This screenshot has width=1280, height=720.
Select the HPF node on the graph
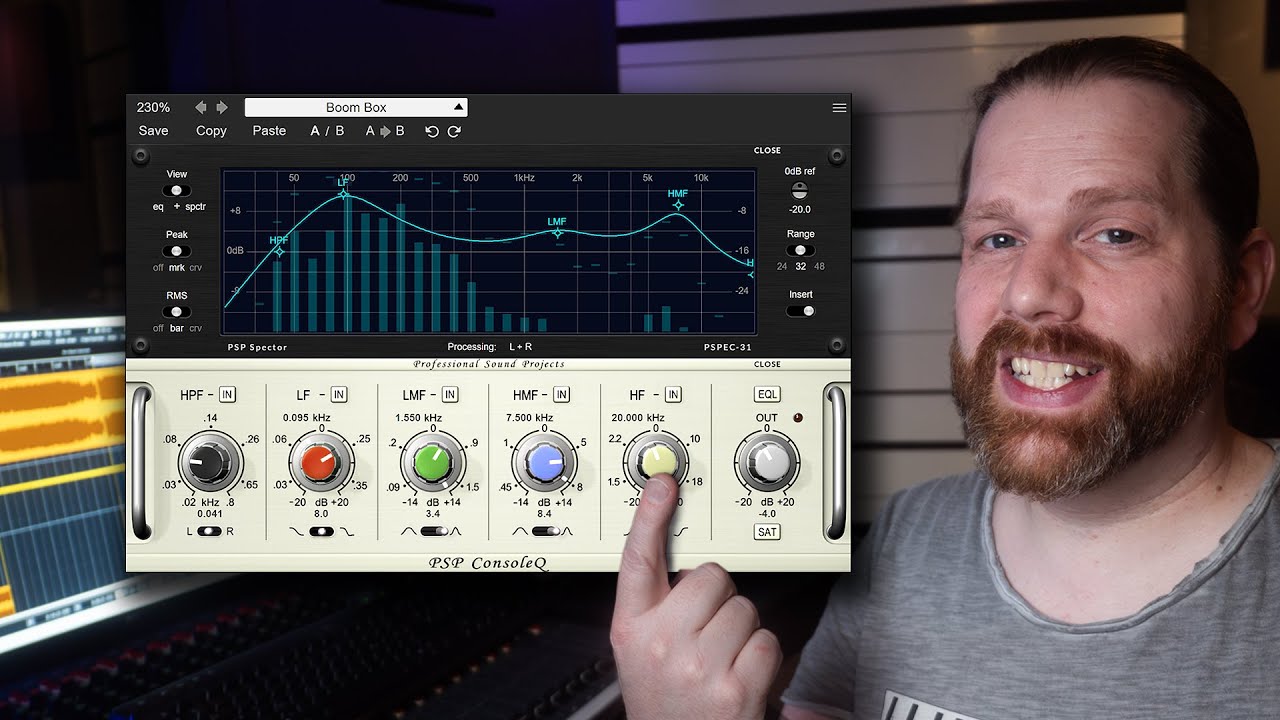(x=279, y=251)
